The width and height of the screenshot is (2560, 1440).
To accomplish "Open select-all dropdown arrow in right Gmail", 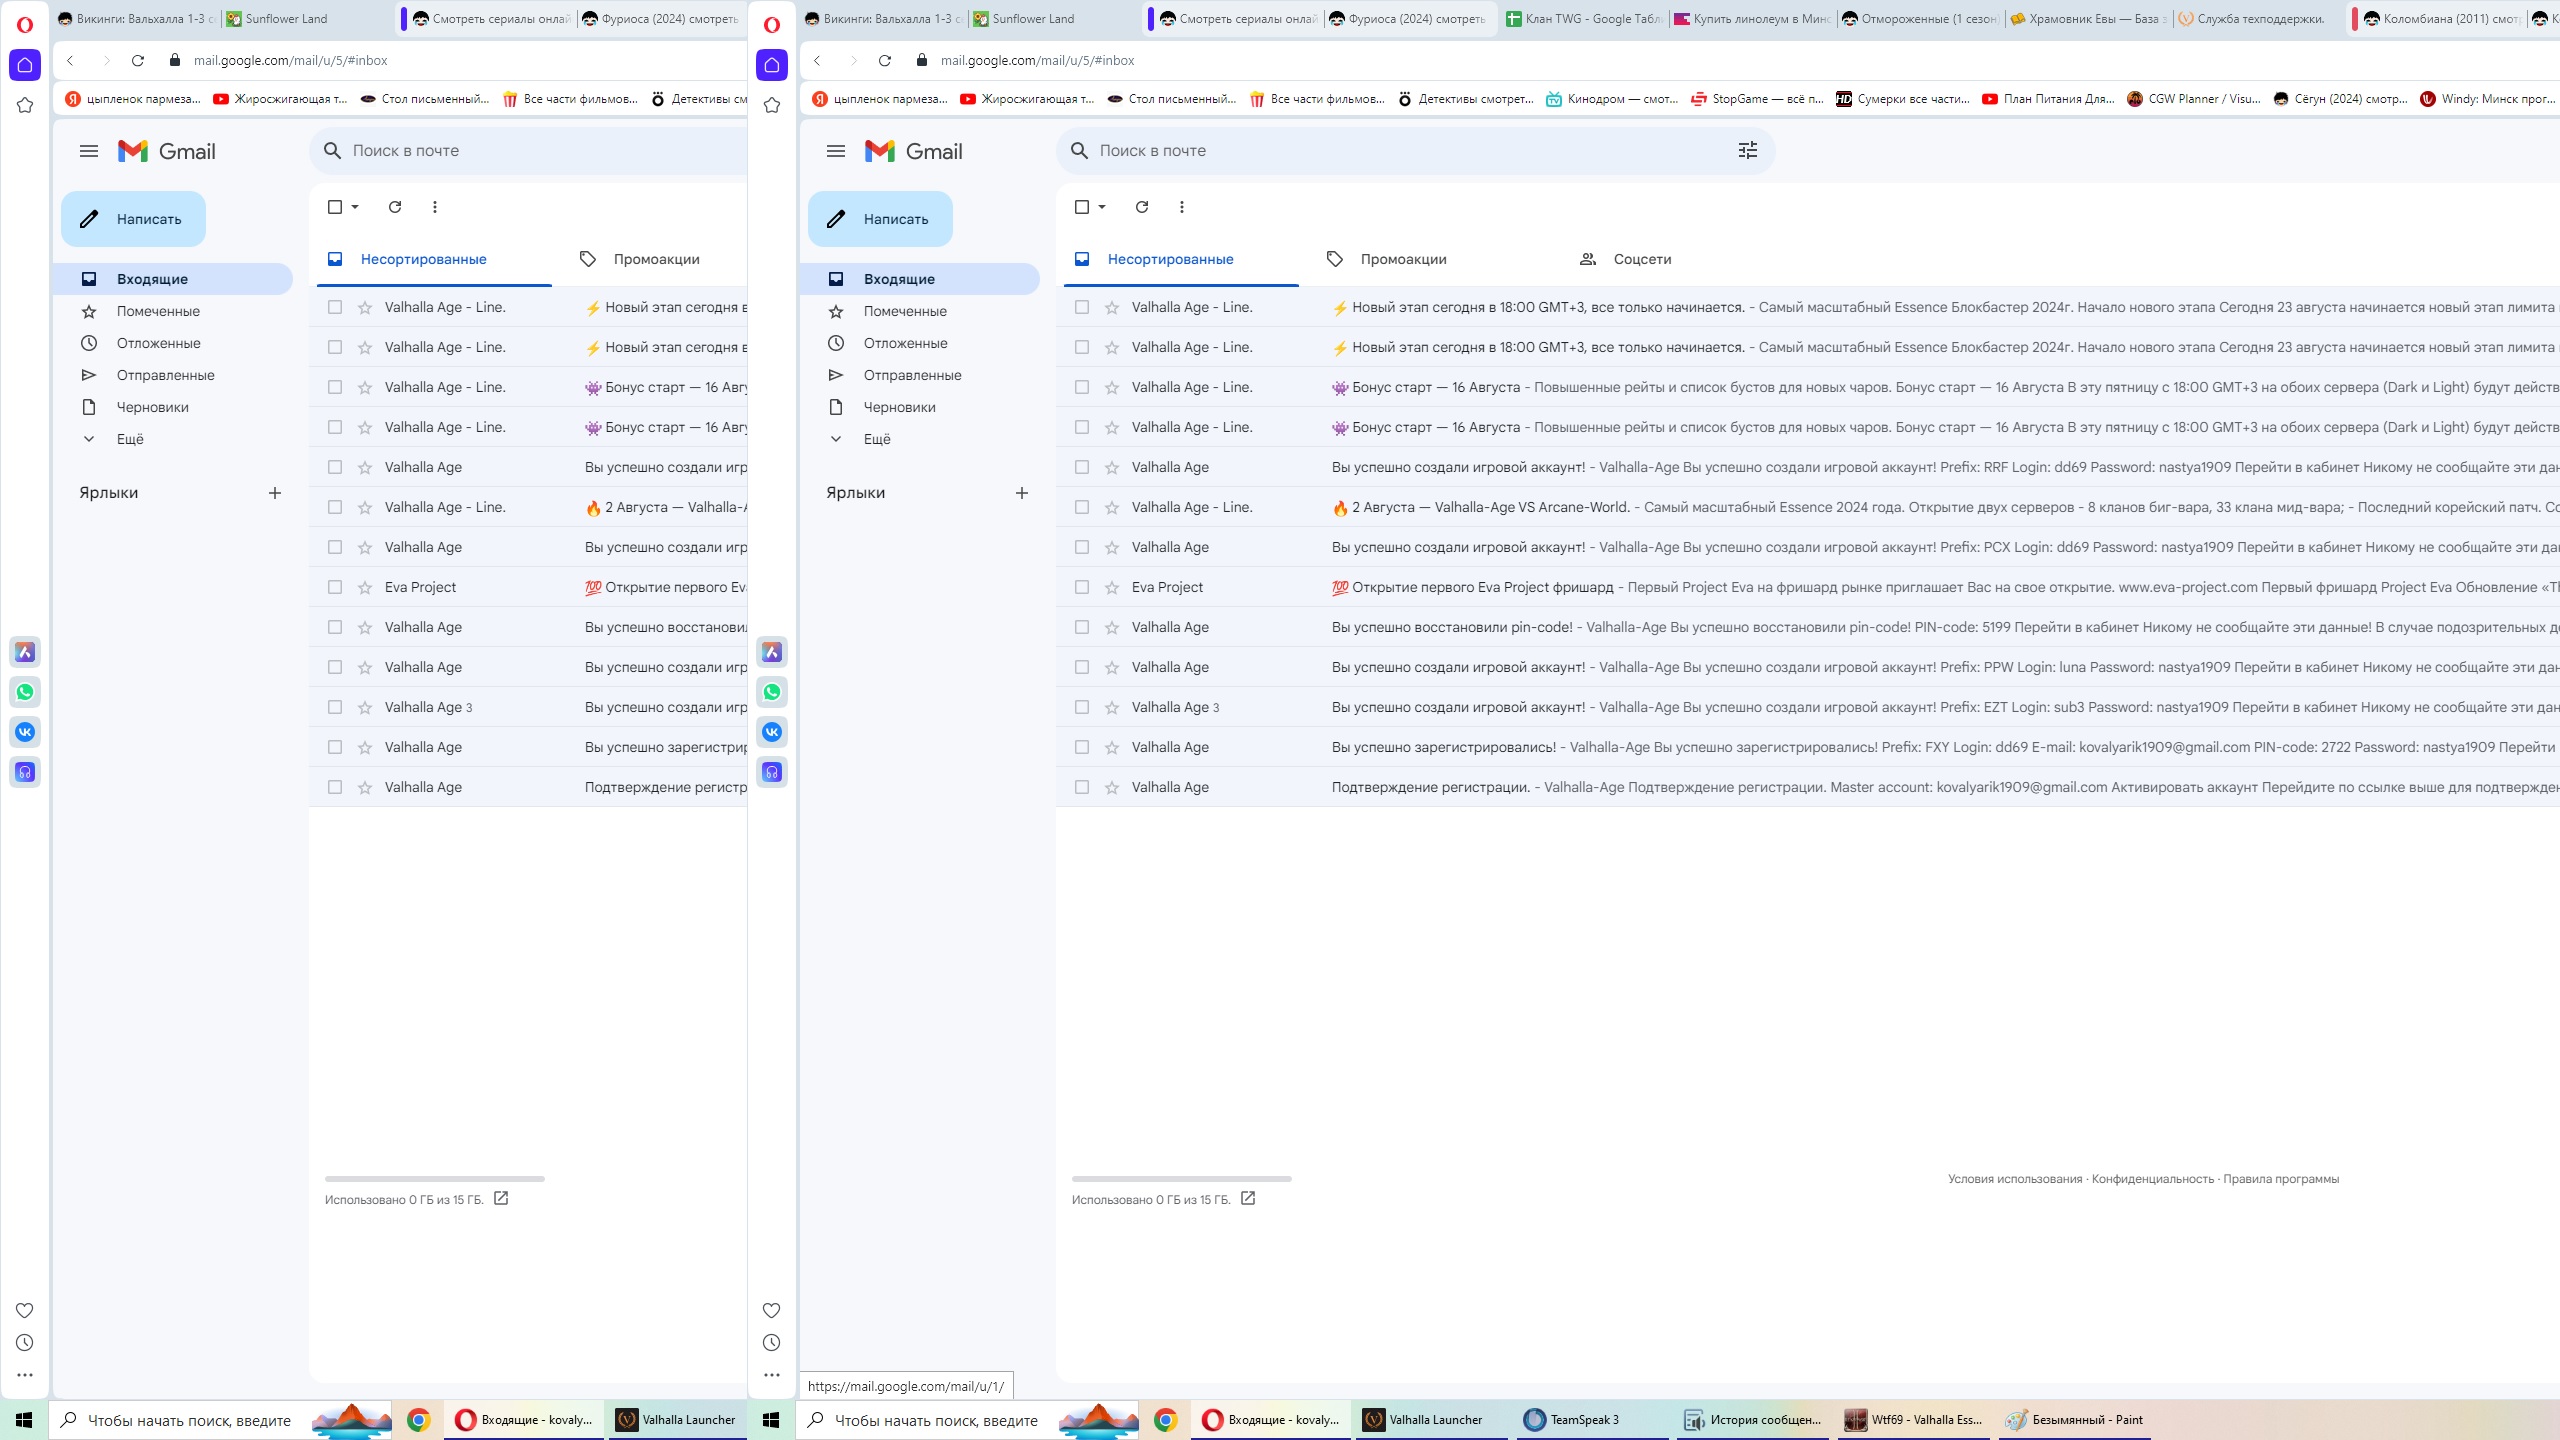I will (x=1102, y=207).
